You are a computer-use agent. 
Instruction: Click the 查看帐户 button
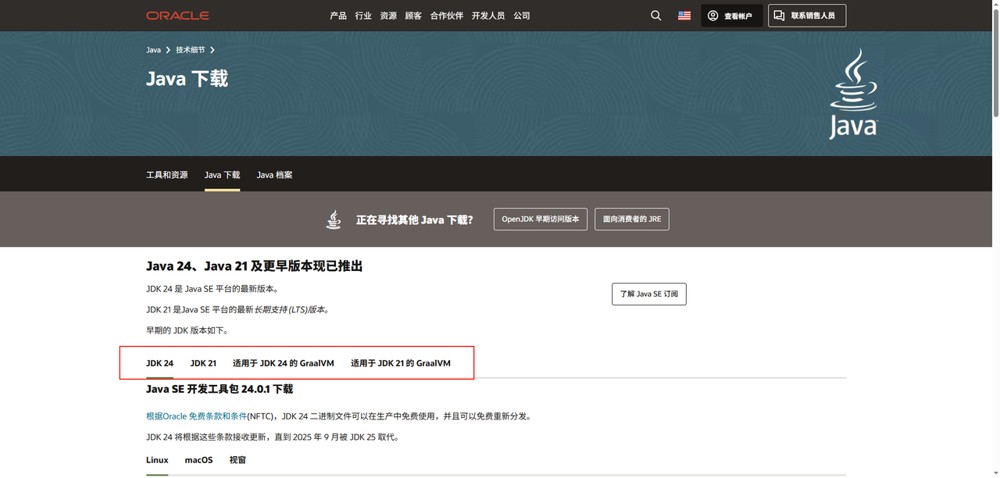click(x=732, y=15)
